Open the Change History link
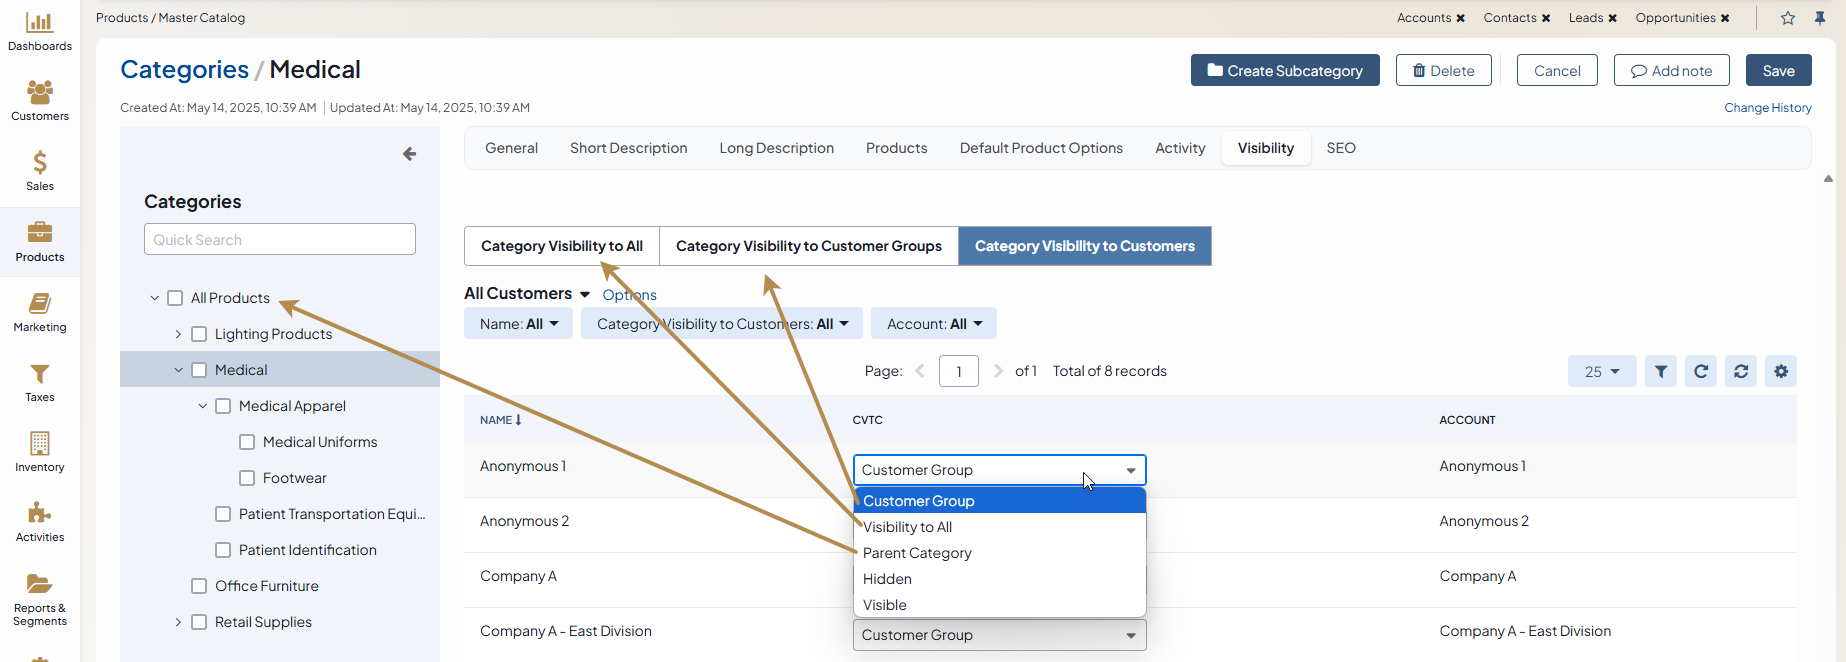Screen dimensions: 1846x662 coord(1767,108)
